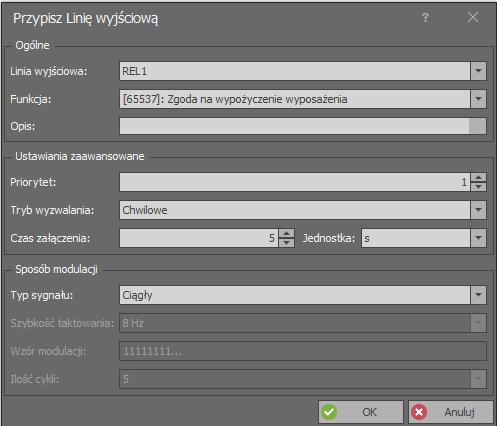
Task: Confirm with the OK button
Action: click(361, 412)
